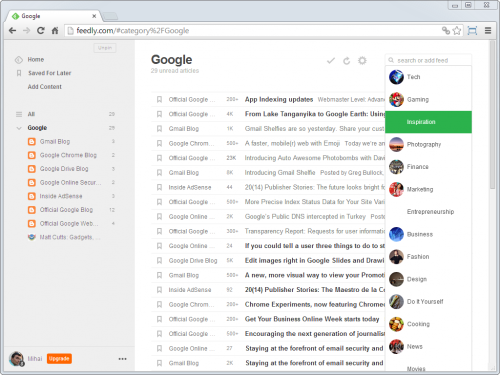Open Home in the sidebar
This screenshot has height=375, width=500.
click(x=36, y=60)
